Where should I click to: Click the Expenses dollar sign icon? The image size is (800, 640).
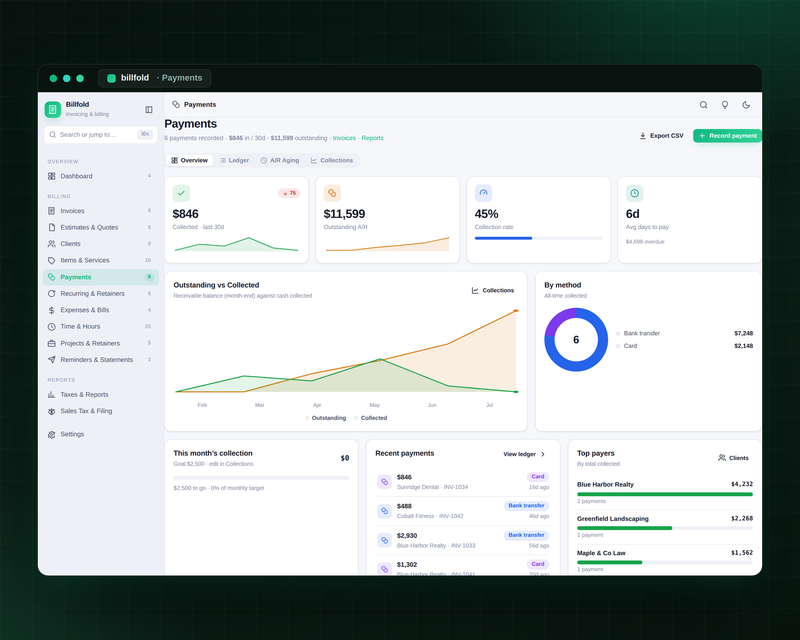pos(52,310)
